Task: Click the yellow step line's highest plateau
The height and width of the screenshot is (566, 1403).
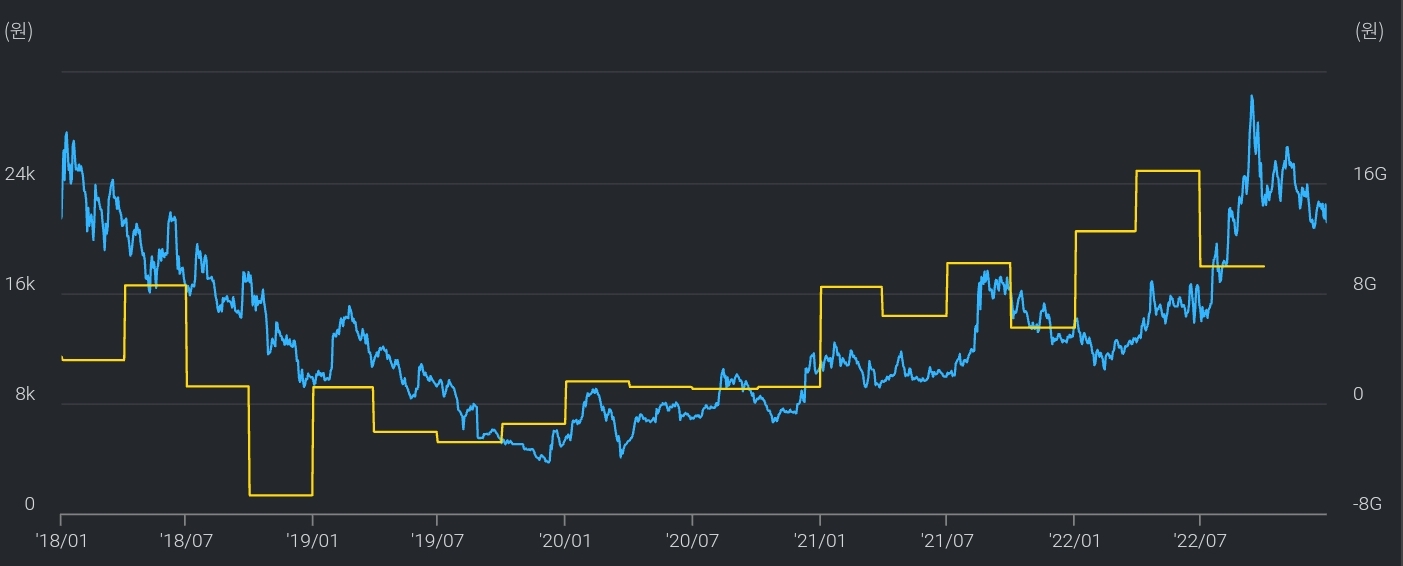Action: pos(1168,172)
